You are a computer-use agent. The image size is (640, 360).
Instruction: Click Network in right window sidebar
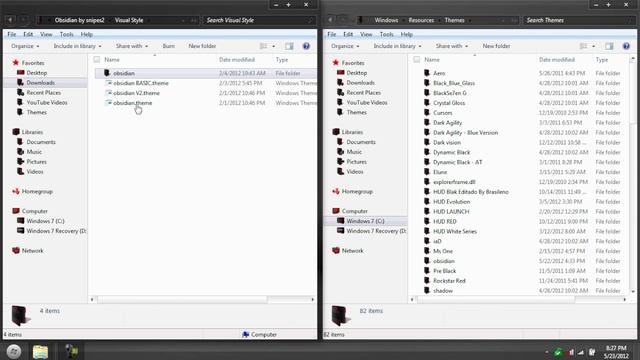coord(352,251)
